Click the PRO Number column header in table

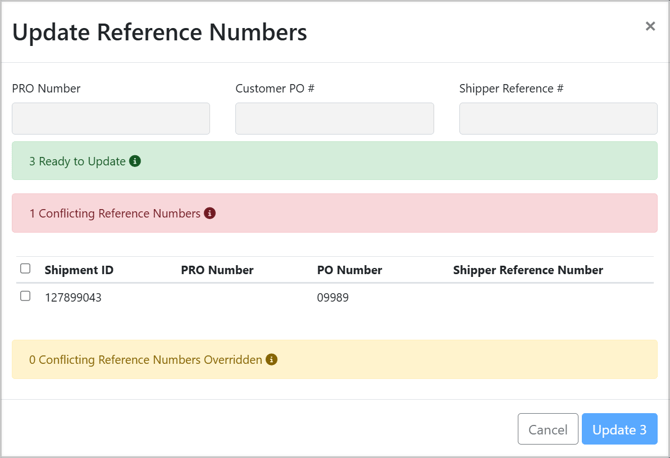coord(217,270)
